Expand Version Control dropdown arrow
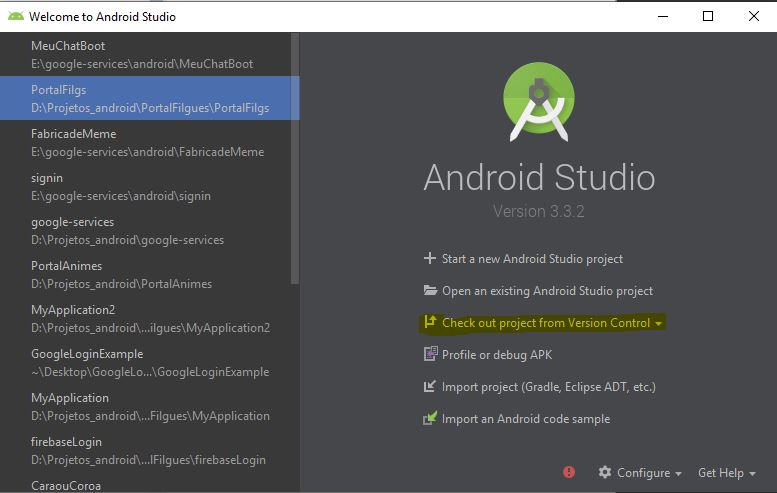Viewport: 777px width, 493px height. coord(658,324)
